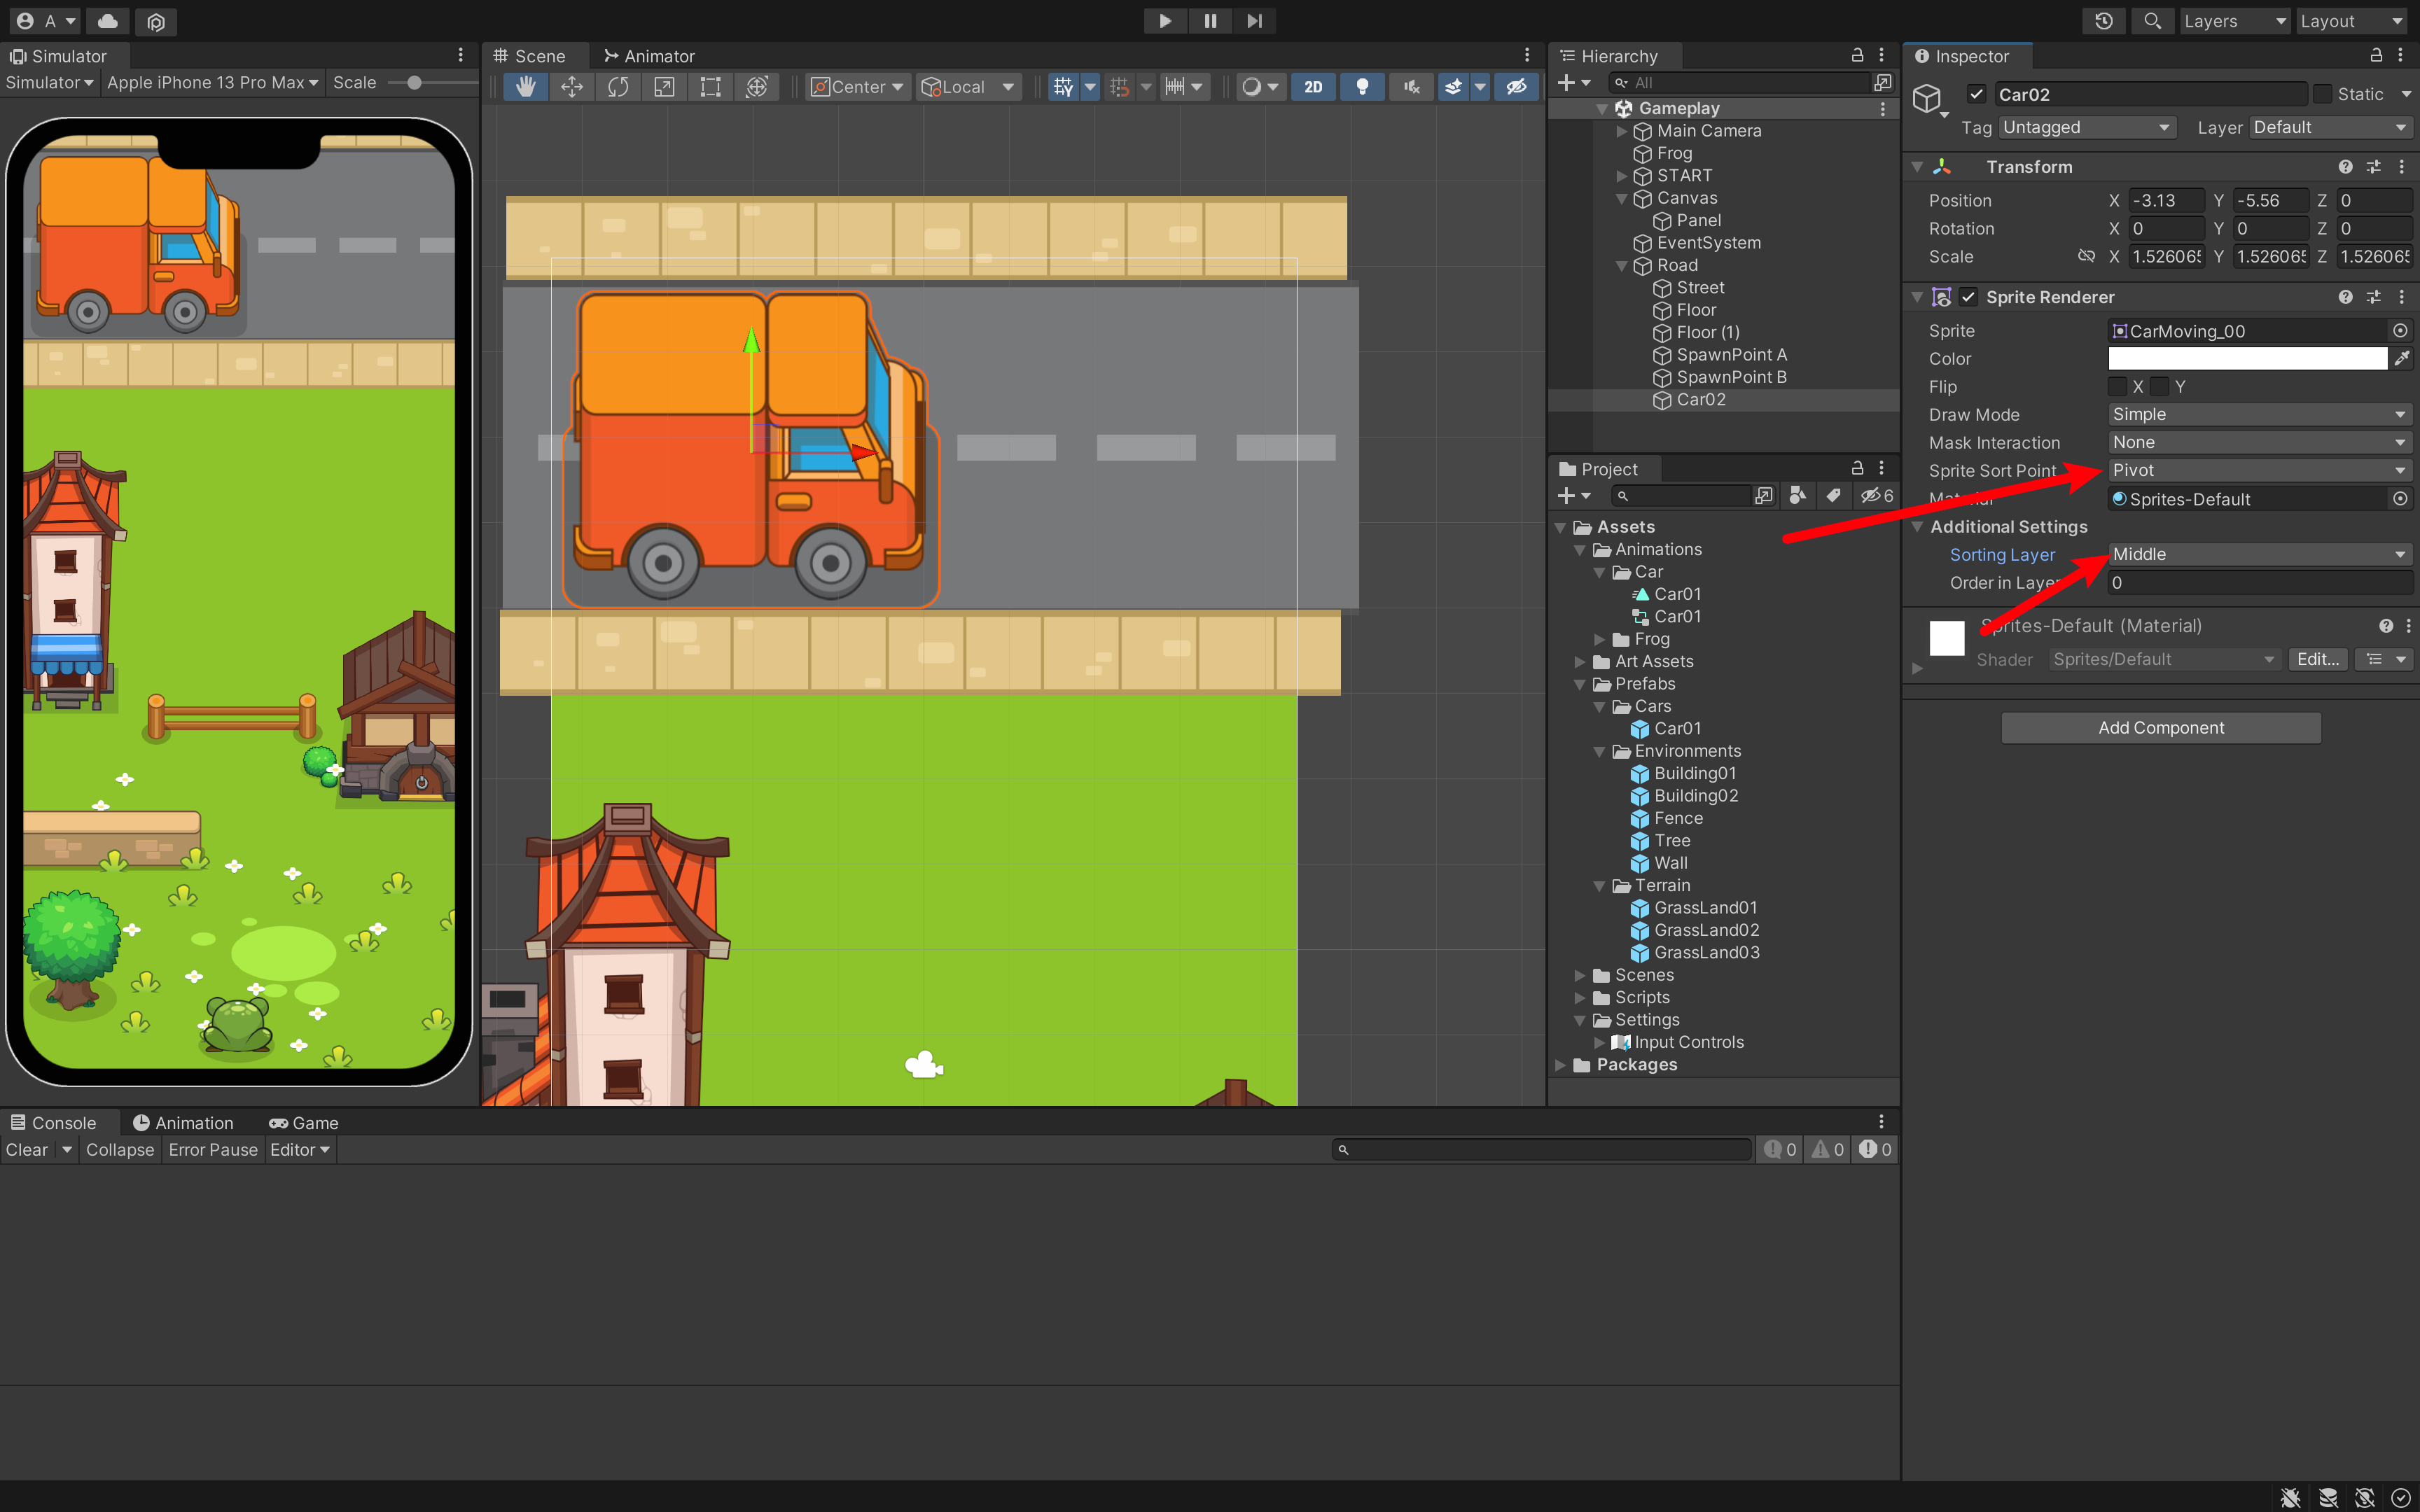2420x1512 pixels.
Task: Open the Layout dropdown button
Action: click(x=2350, y=21)
